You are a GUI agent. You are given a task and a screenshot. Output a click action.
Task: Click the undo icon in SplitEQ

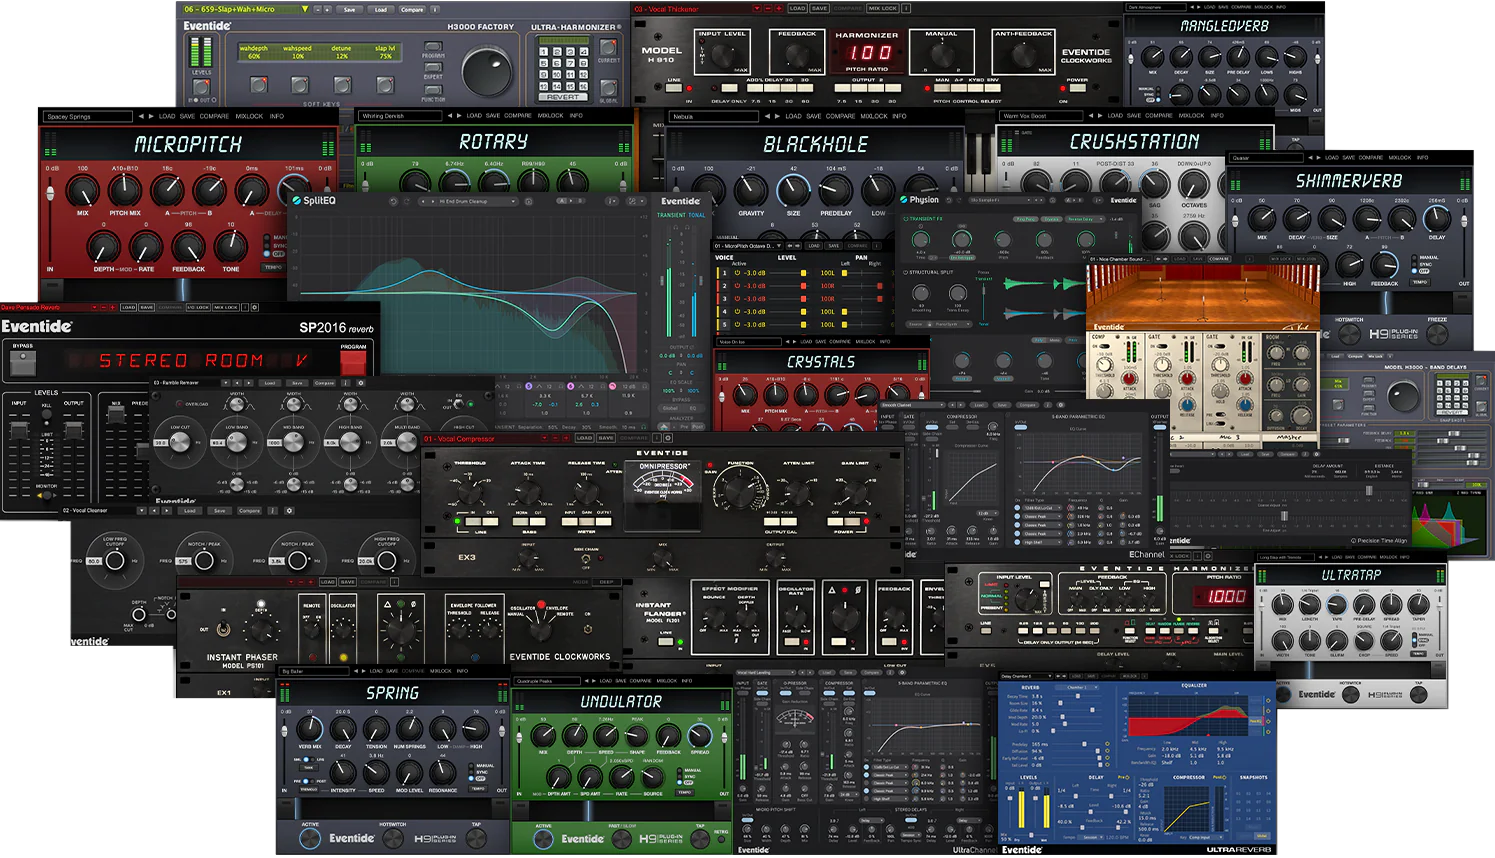393,201
